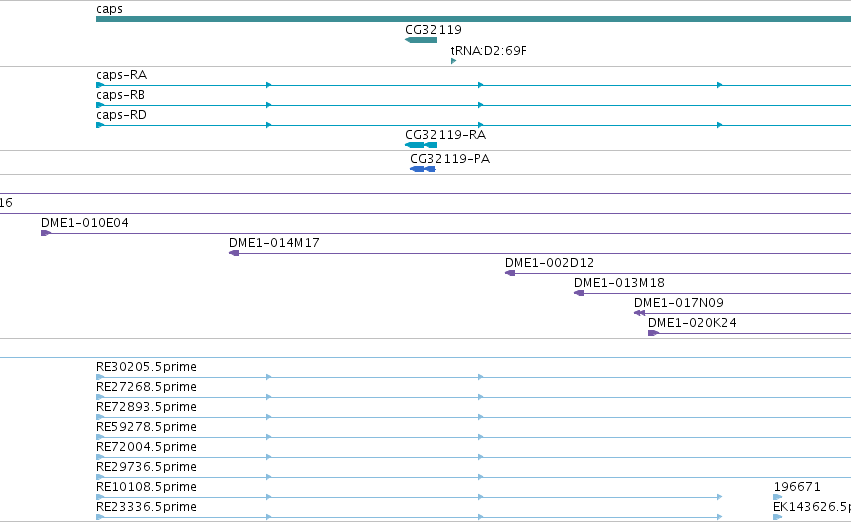Select the RE72004.5prime EST label
Image resolution: width=851 pixels, height=522 pixels.
146,447
